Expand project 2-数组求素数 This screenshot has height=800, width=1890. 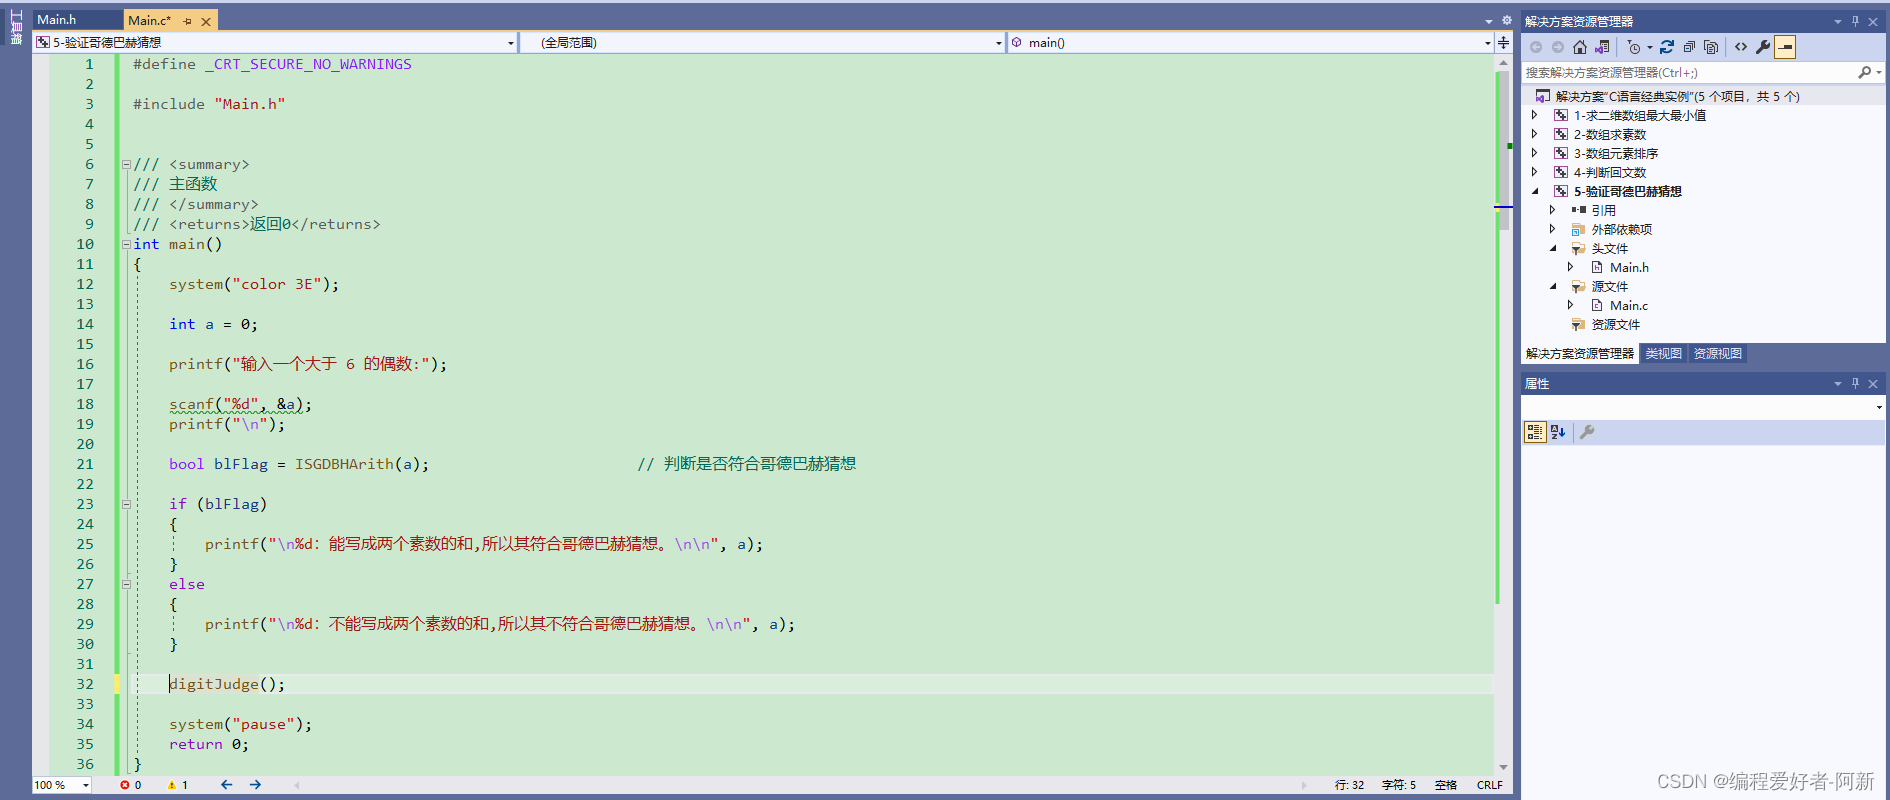coord(1535,134)
